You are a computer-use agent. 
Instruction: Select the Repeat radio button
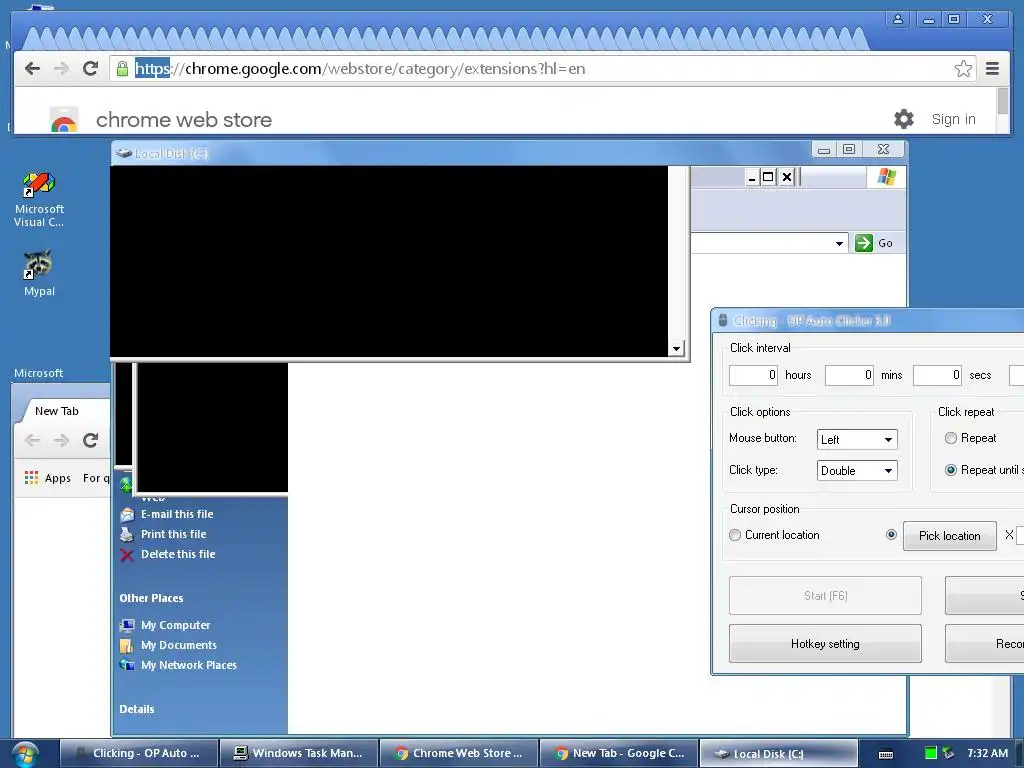951,438
